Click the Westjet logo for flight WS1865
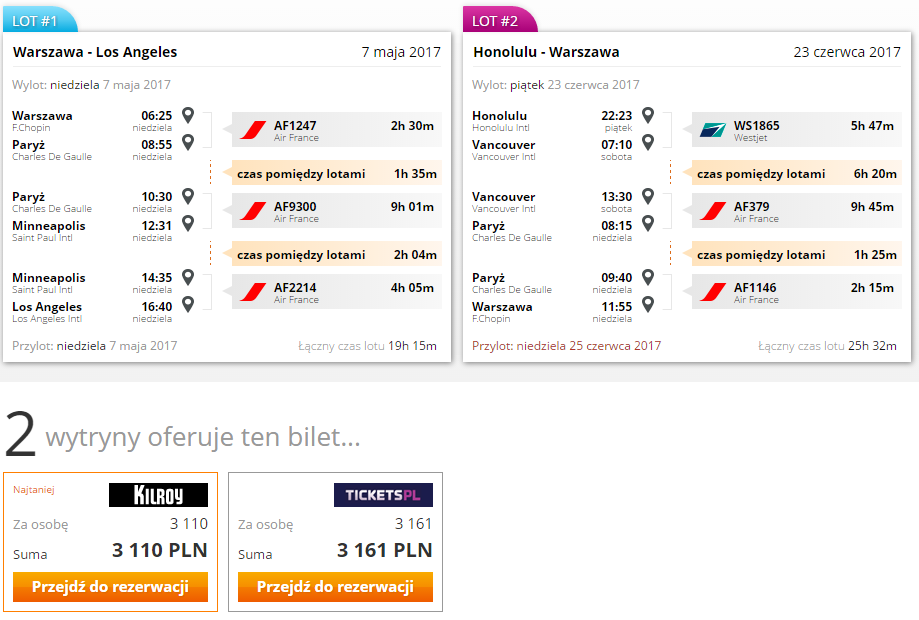The width and height of the screenshot is (919, 620). pos(713,130)
